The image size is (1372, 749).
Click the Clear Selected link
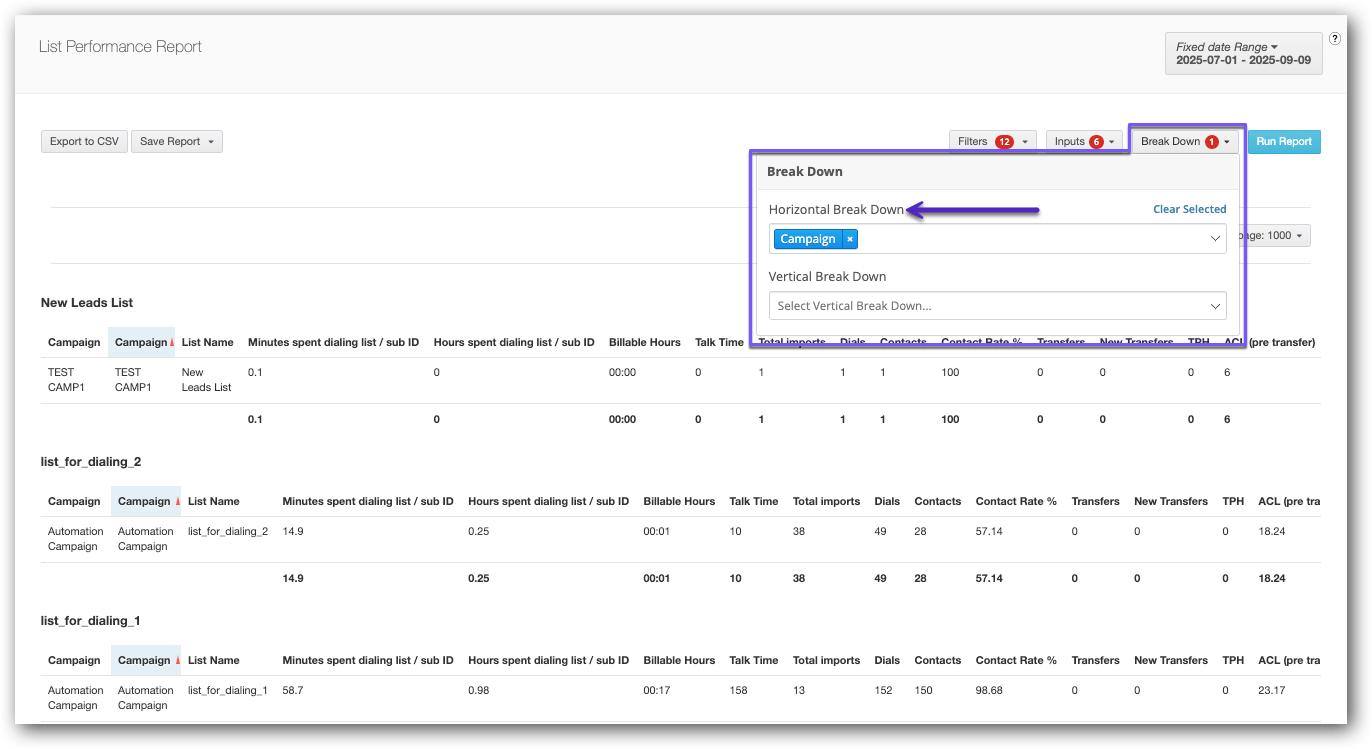coord(1189,210)
